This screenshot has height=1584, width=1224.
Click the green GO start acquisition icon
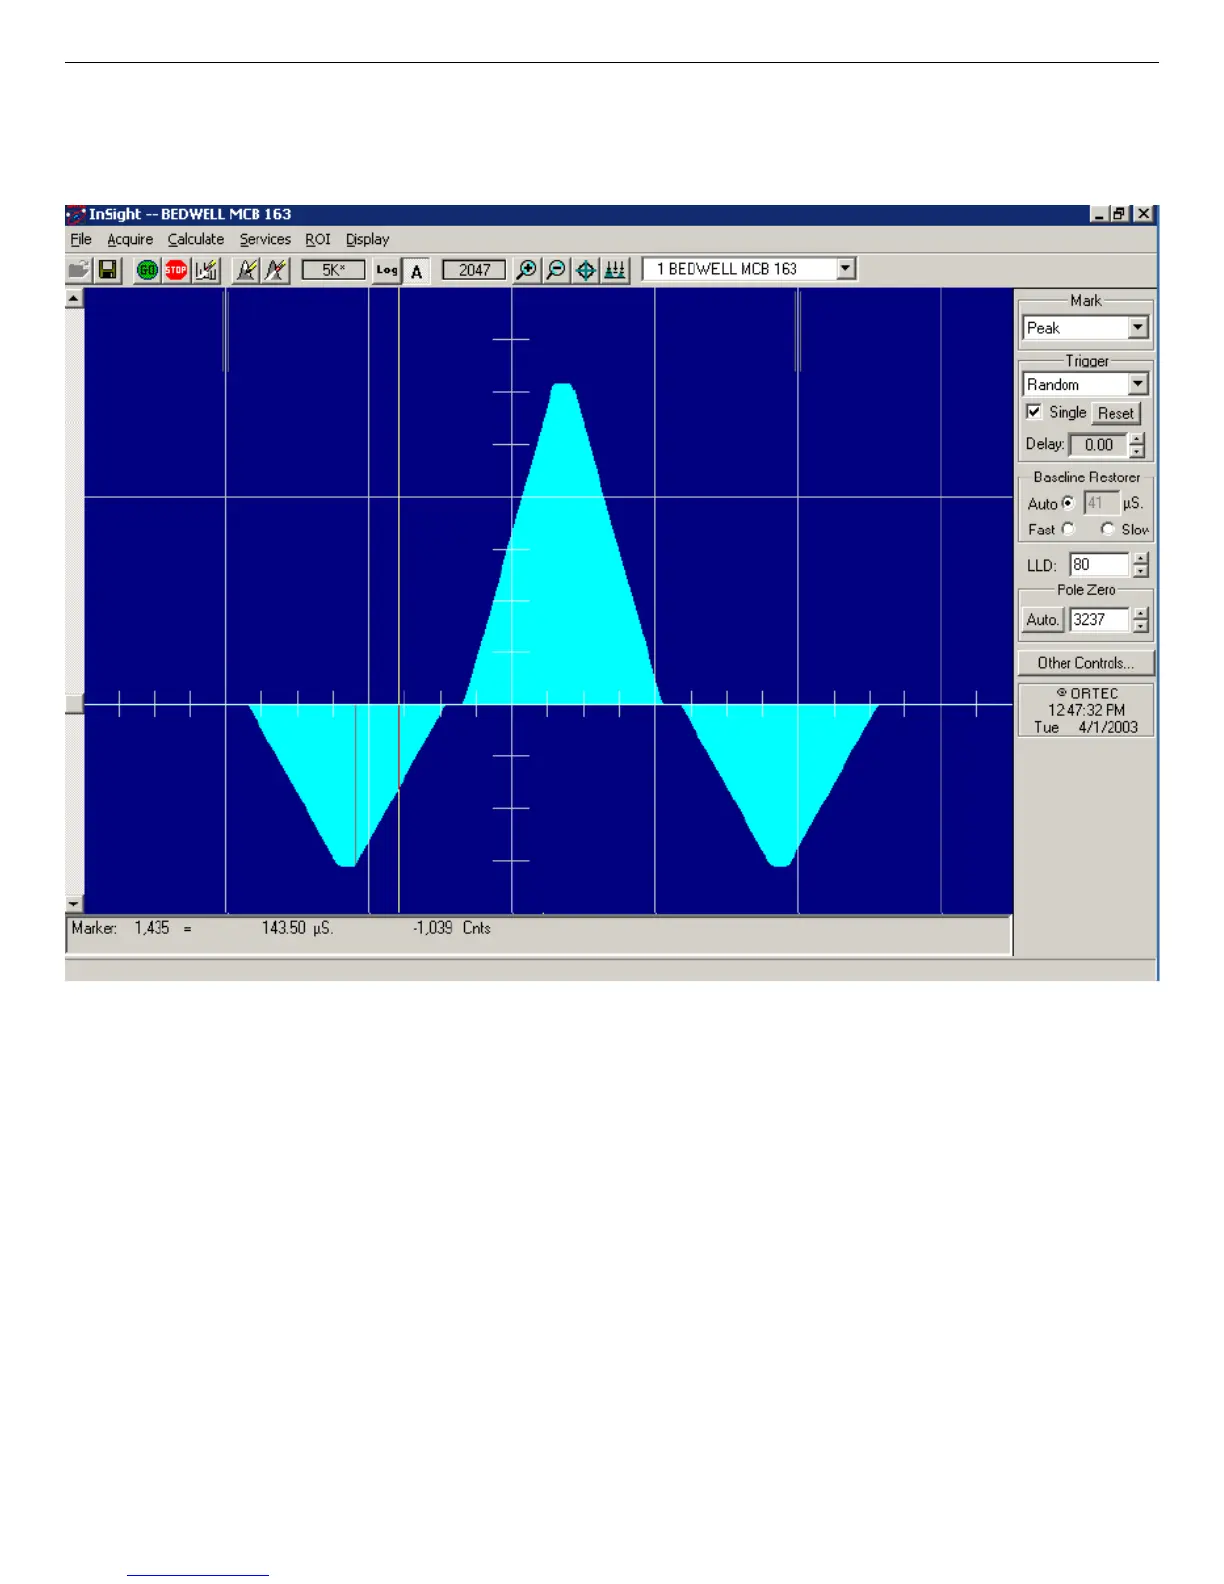click(147, 270)
